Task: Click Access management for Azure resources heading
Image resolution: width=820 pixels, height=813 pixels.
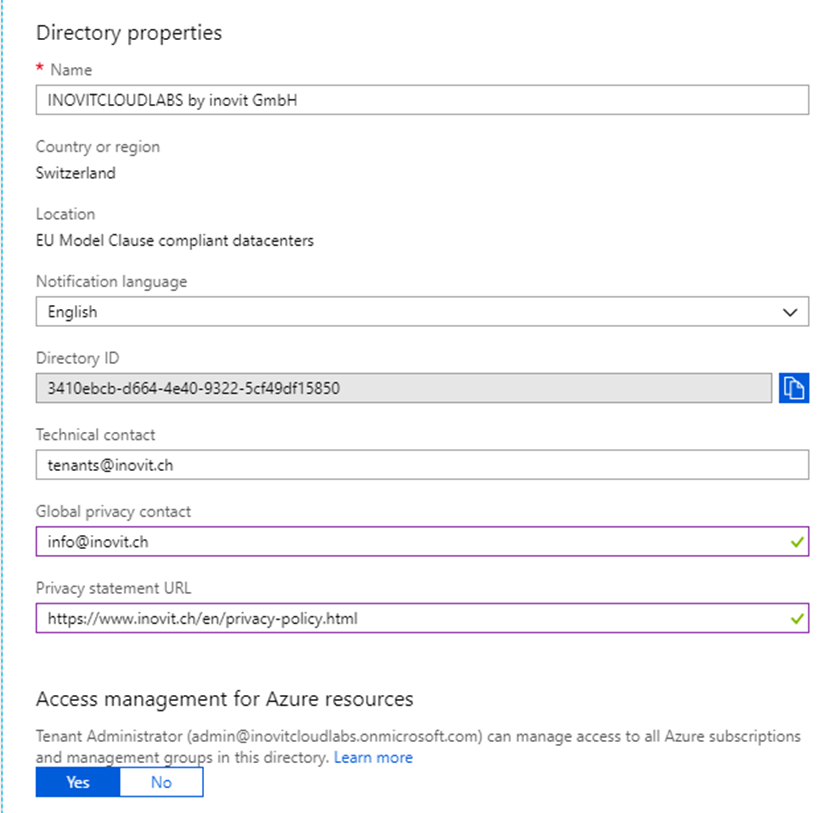Action: (x=225, y=699)
